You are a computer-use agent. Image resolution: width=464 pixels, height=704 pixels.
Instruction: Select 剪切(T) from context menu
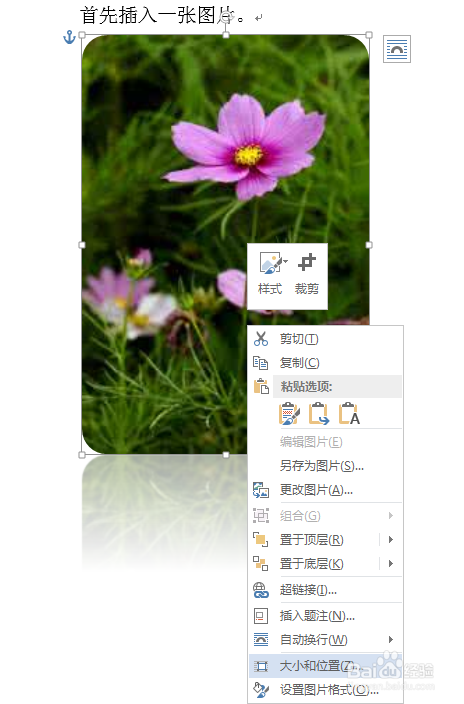point(326,339)
